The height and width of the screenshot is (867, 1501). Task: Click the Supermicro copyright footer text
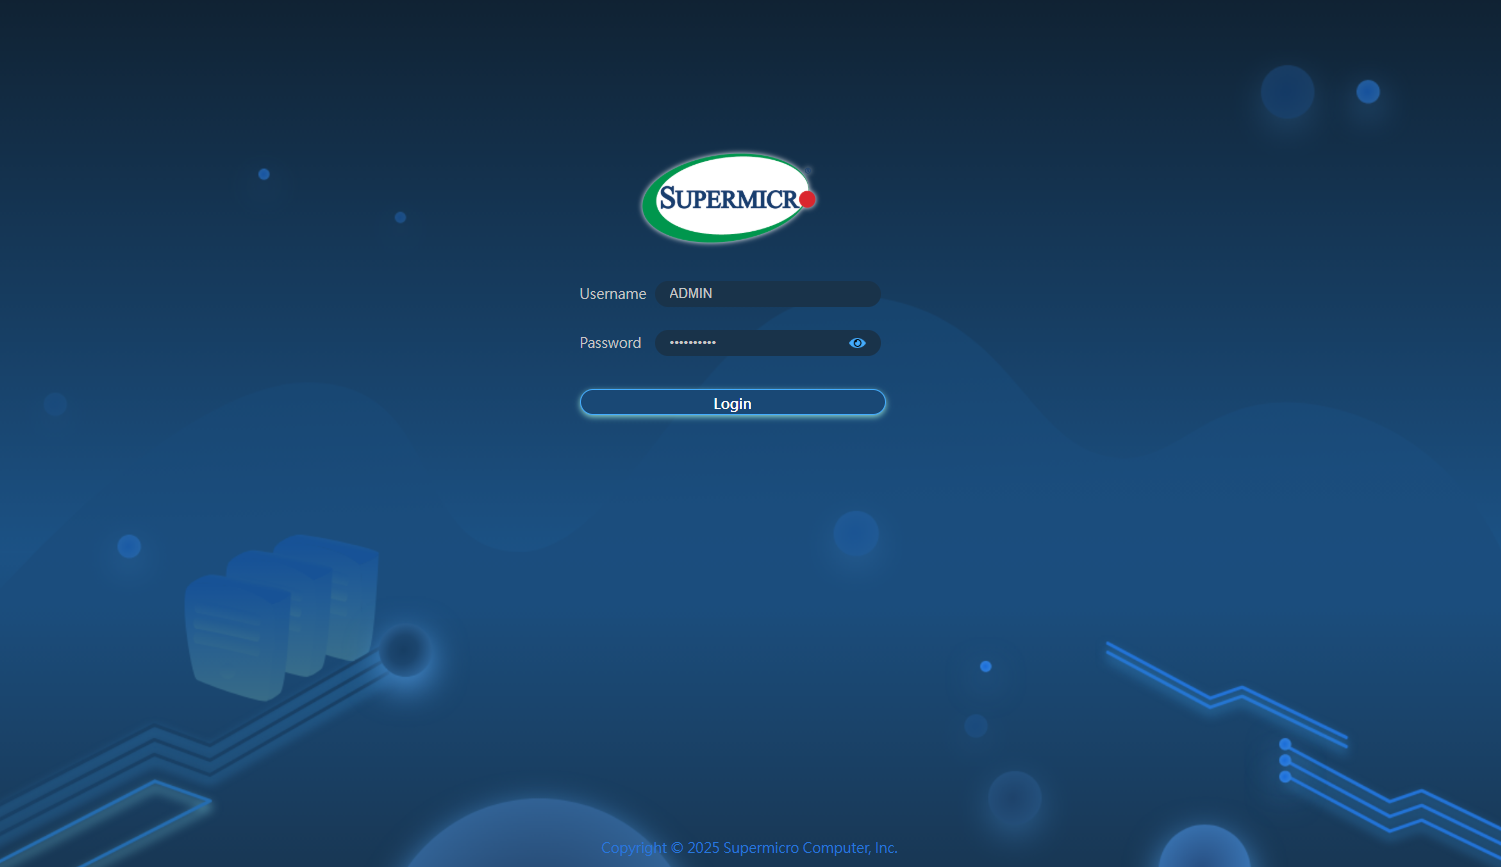pyautogui.click(x=749, y=848)
